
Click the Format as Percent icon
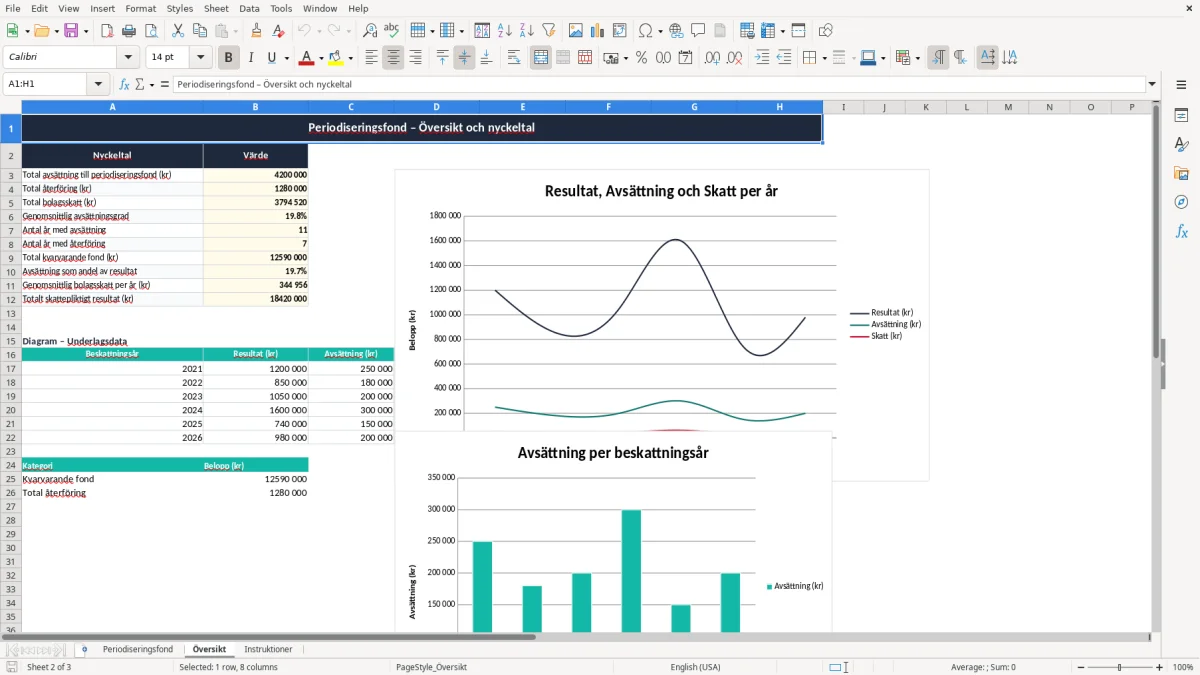pos(641,58)
